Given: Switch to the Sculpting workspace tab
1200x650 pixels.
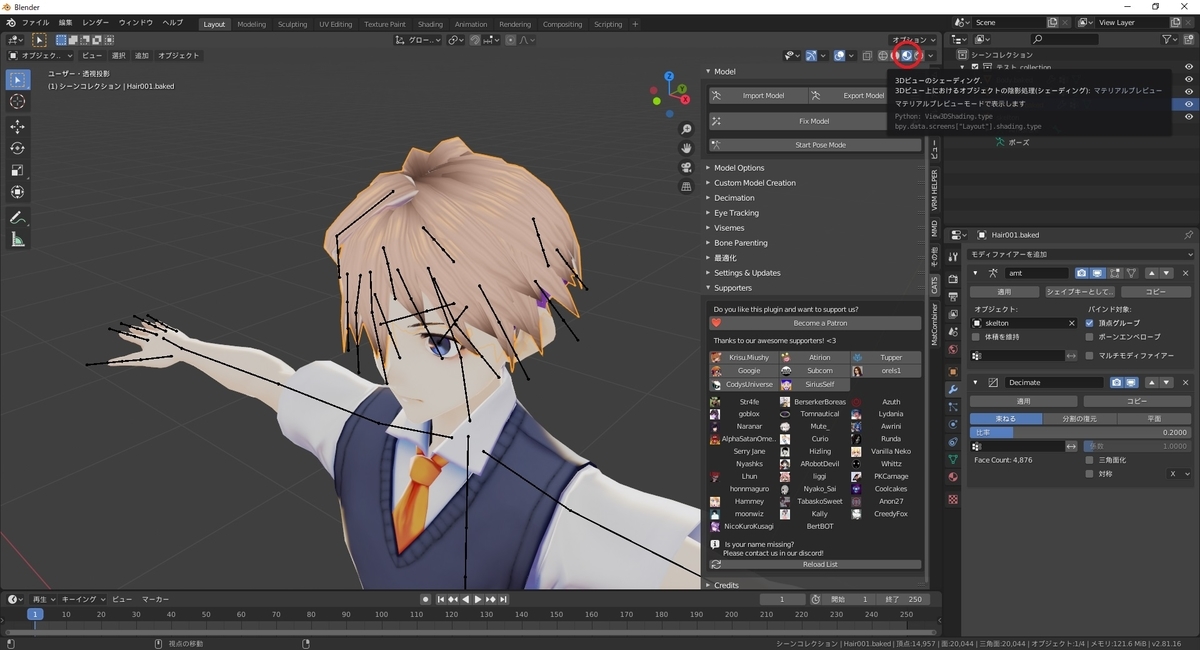Looking at the screenshot, I should (293, 24).
